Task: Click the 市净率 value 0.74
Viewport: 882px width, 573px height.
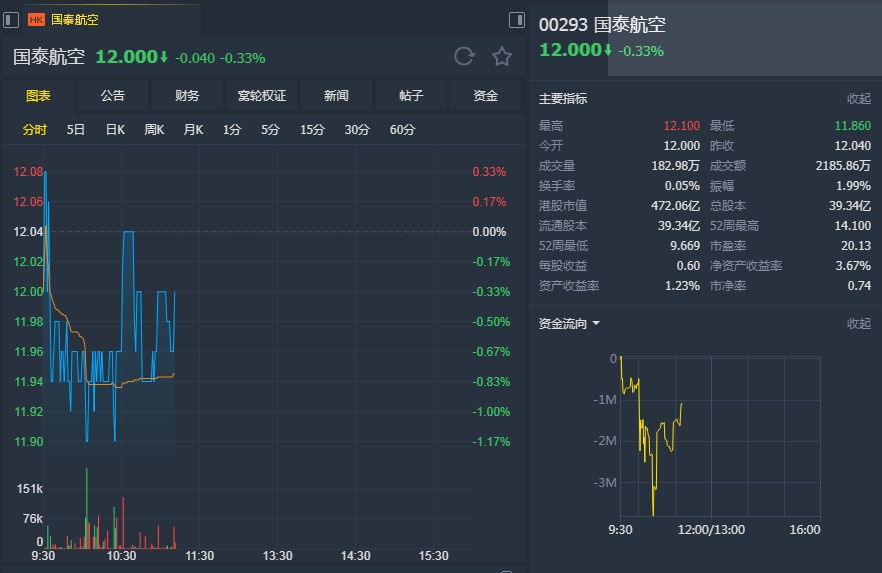Action: [860, 286]
